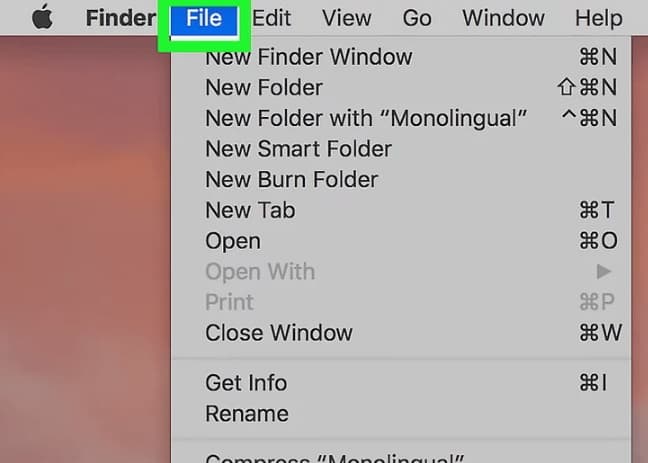Select Get Info
The height and width of the screenshot is (463, 648).
[246, 383]
